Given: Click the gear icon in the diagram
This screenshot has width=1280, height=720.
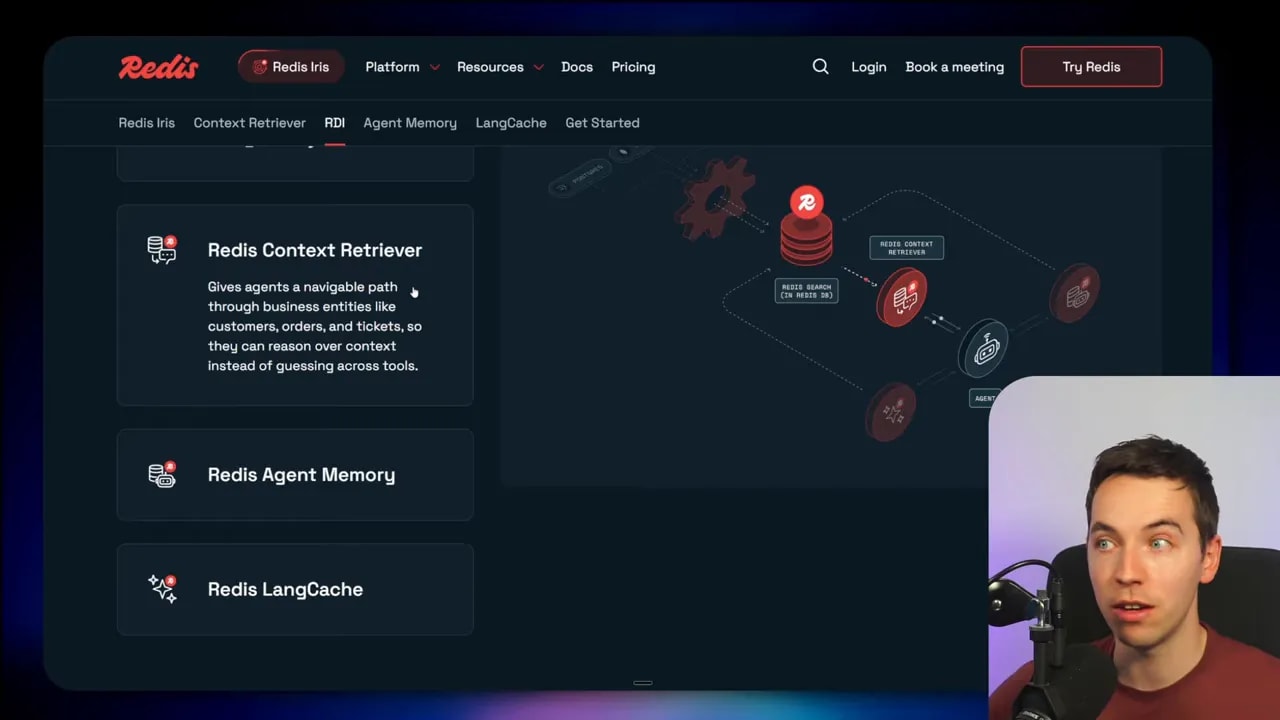Looking at the screenshot, I should coord(716,197).
